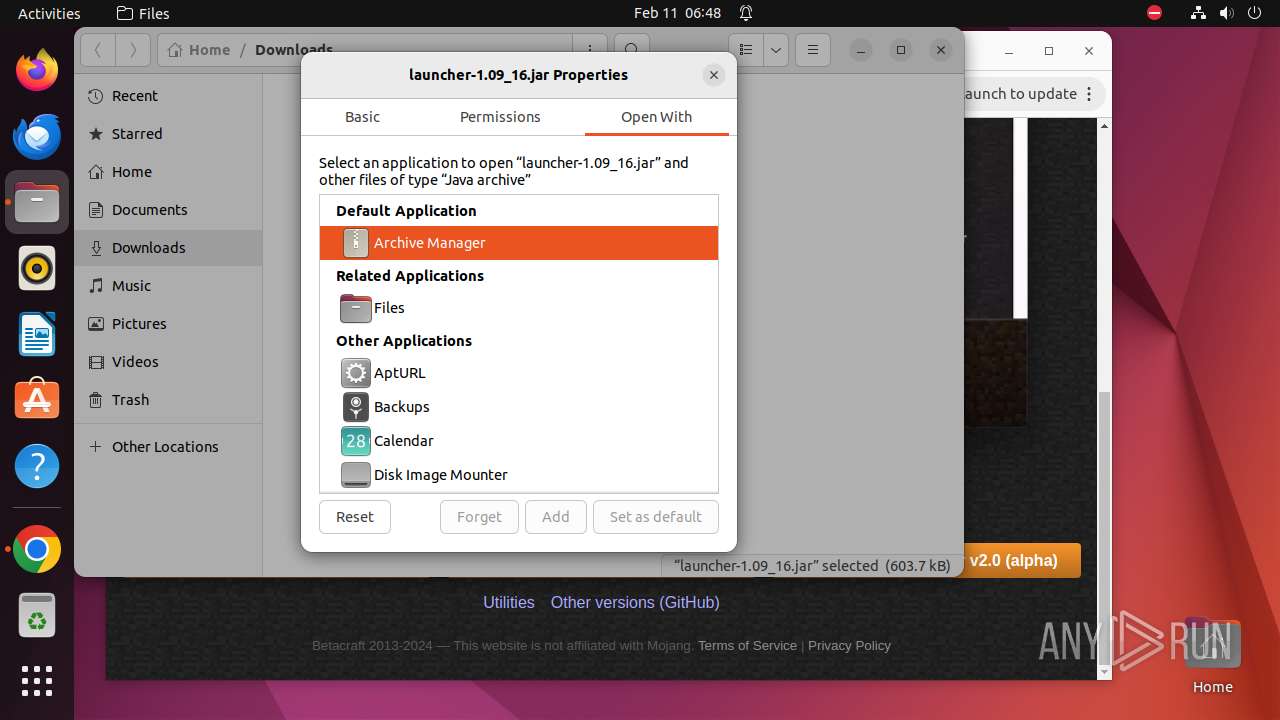Open Documents in Files sidebar
Image resolution: width=1280 pixels, height=720 pixels.
168,210
